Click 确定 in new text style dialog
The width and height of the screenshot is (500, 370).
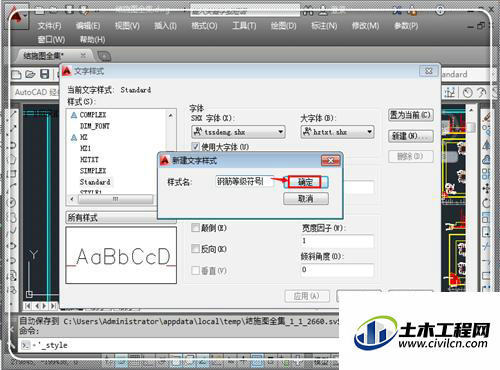tap(305, 182)
